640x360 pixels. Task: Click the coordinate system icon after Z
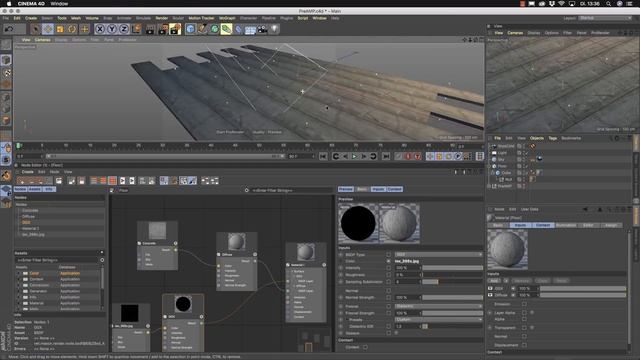[x=136, y=29]
